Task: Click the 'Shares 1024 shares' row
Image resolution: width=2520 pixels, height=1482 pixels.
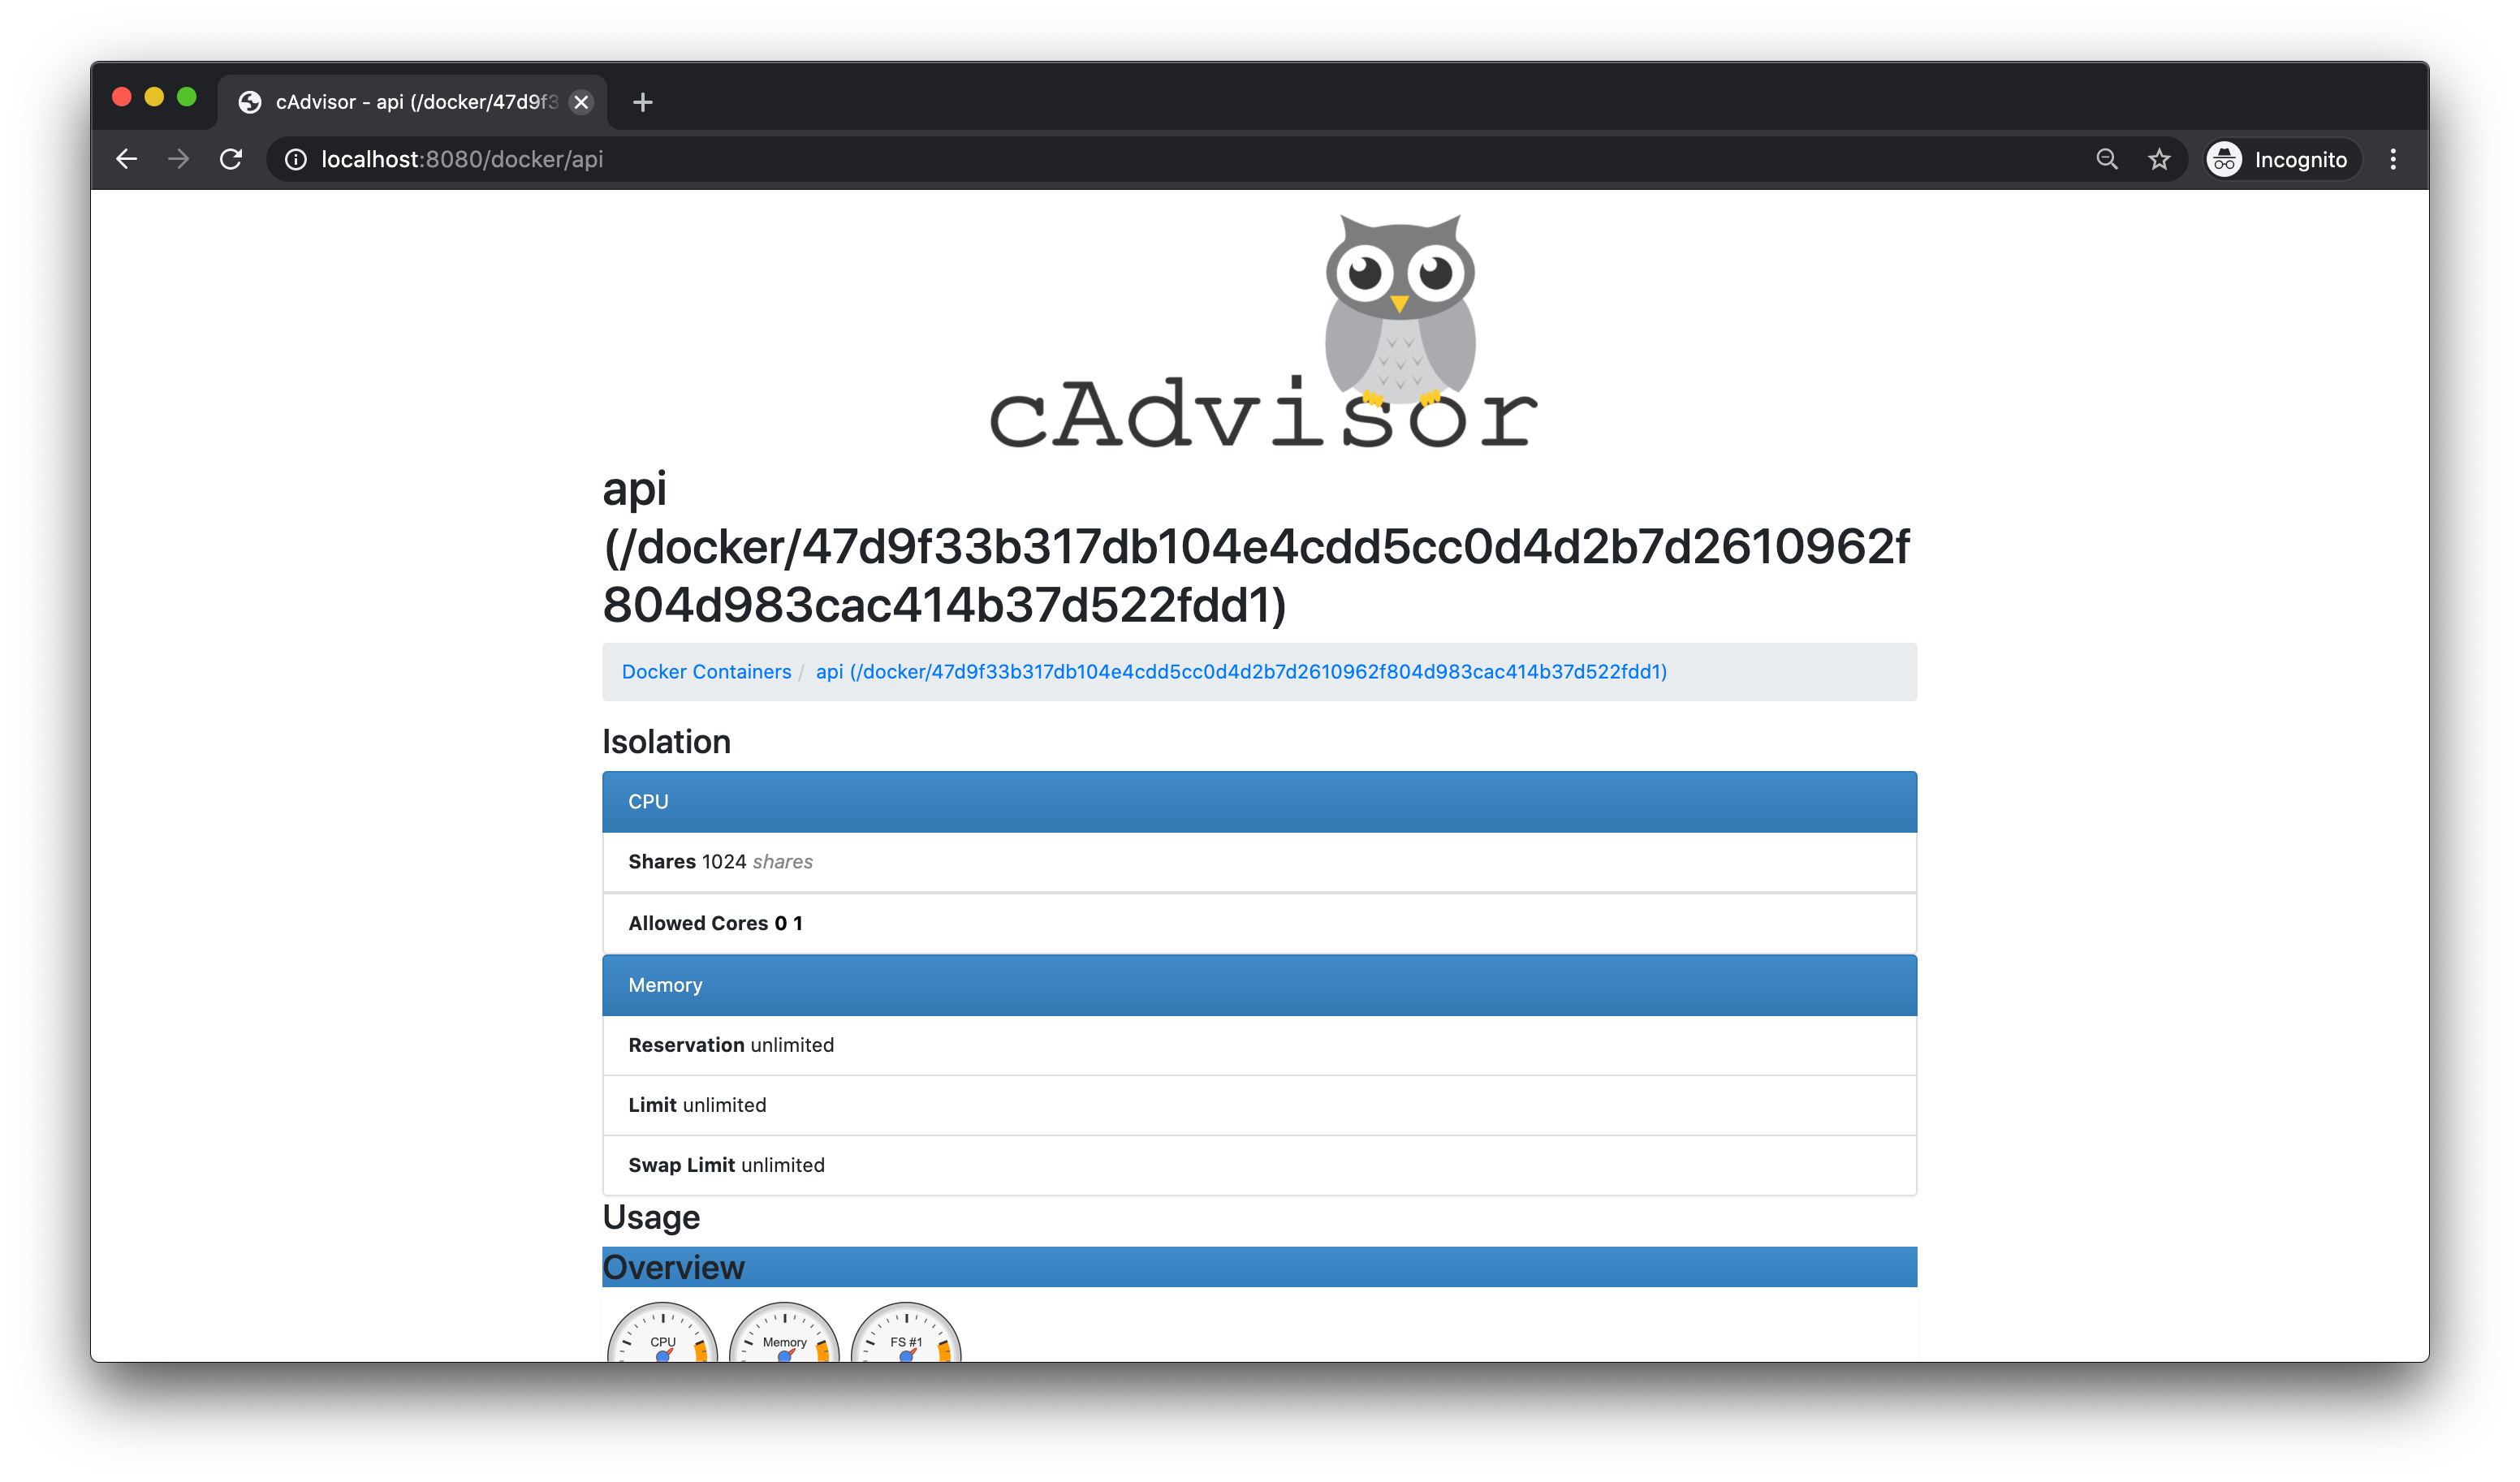Action: (x=1259, y=862)
